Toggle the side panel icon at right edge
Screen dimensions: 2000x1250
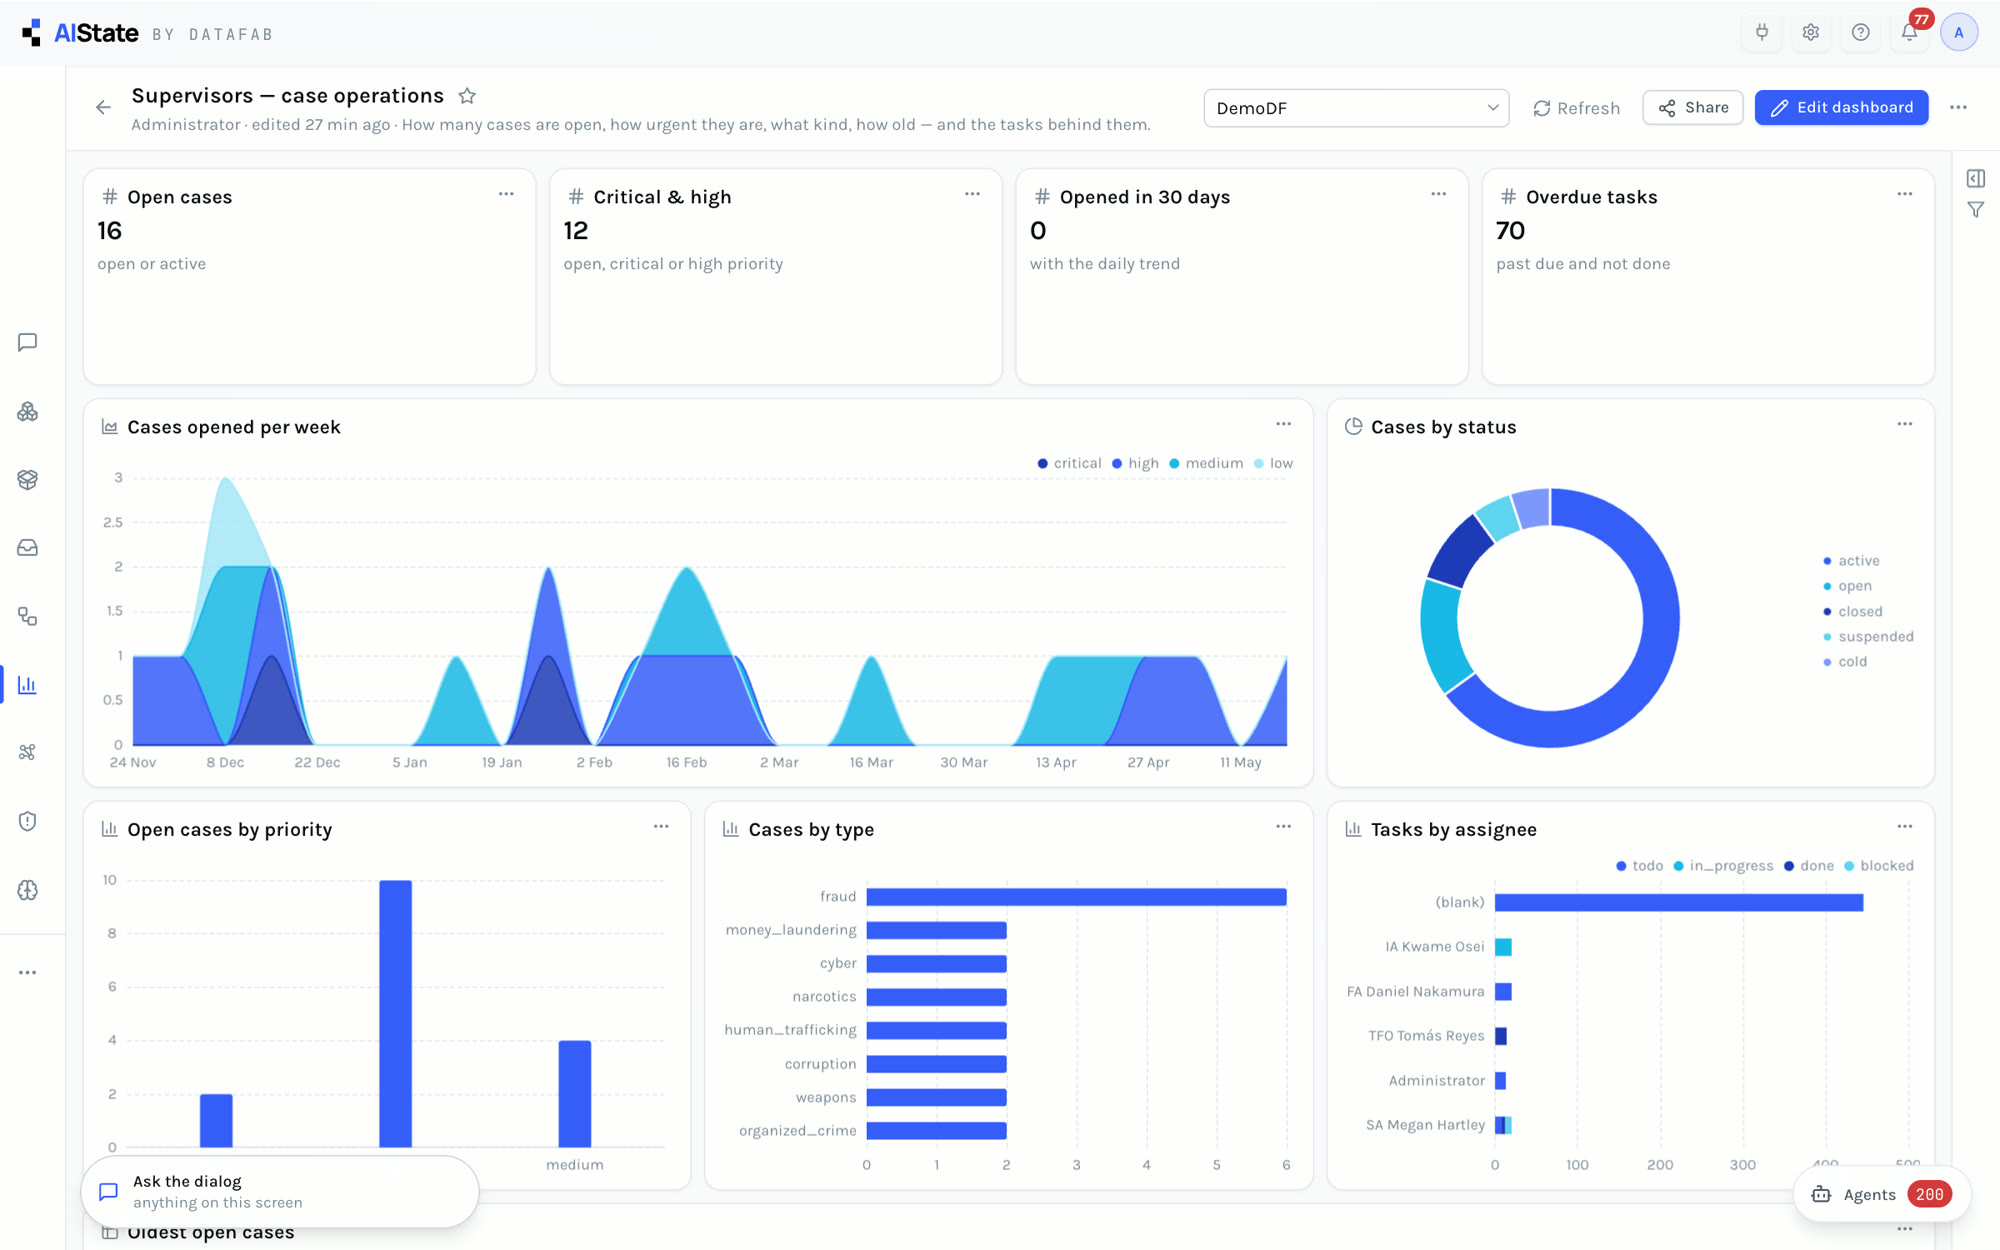point(1976,178)
